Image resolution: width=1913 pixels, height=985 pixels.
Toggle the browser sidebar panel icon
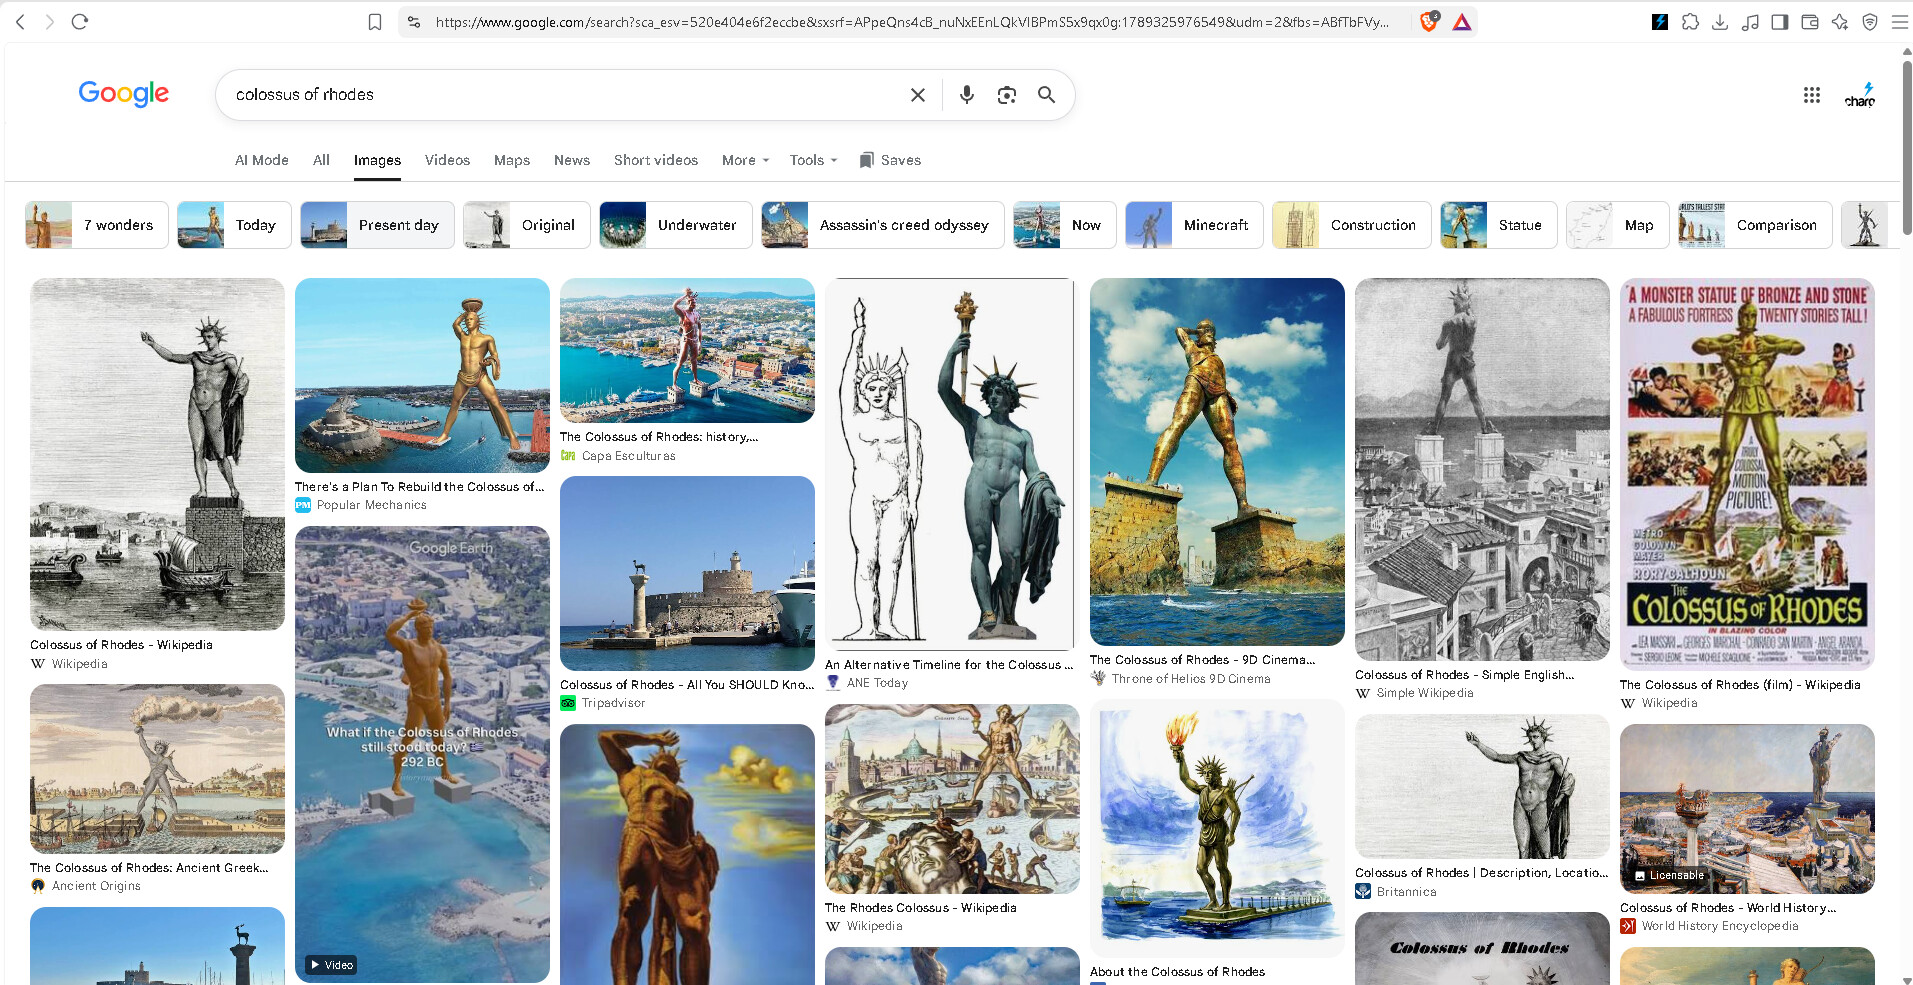(1780, 22)
